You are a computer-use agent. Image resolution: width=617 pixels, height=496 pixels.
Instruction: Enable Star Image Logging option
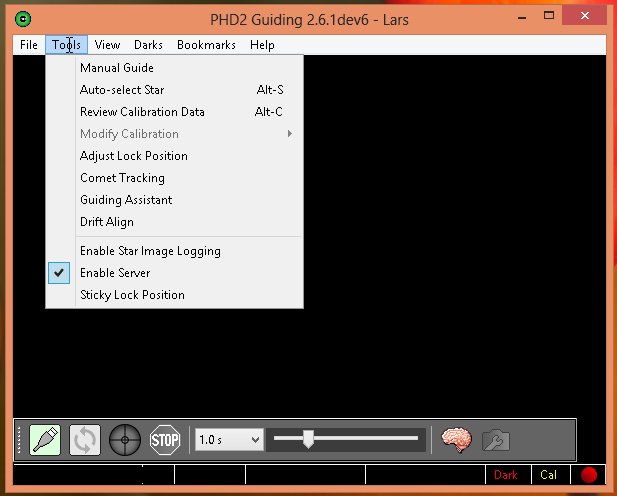click(x=174, y=251)
